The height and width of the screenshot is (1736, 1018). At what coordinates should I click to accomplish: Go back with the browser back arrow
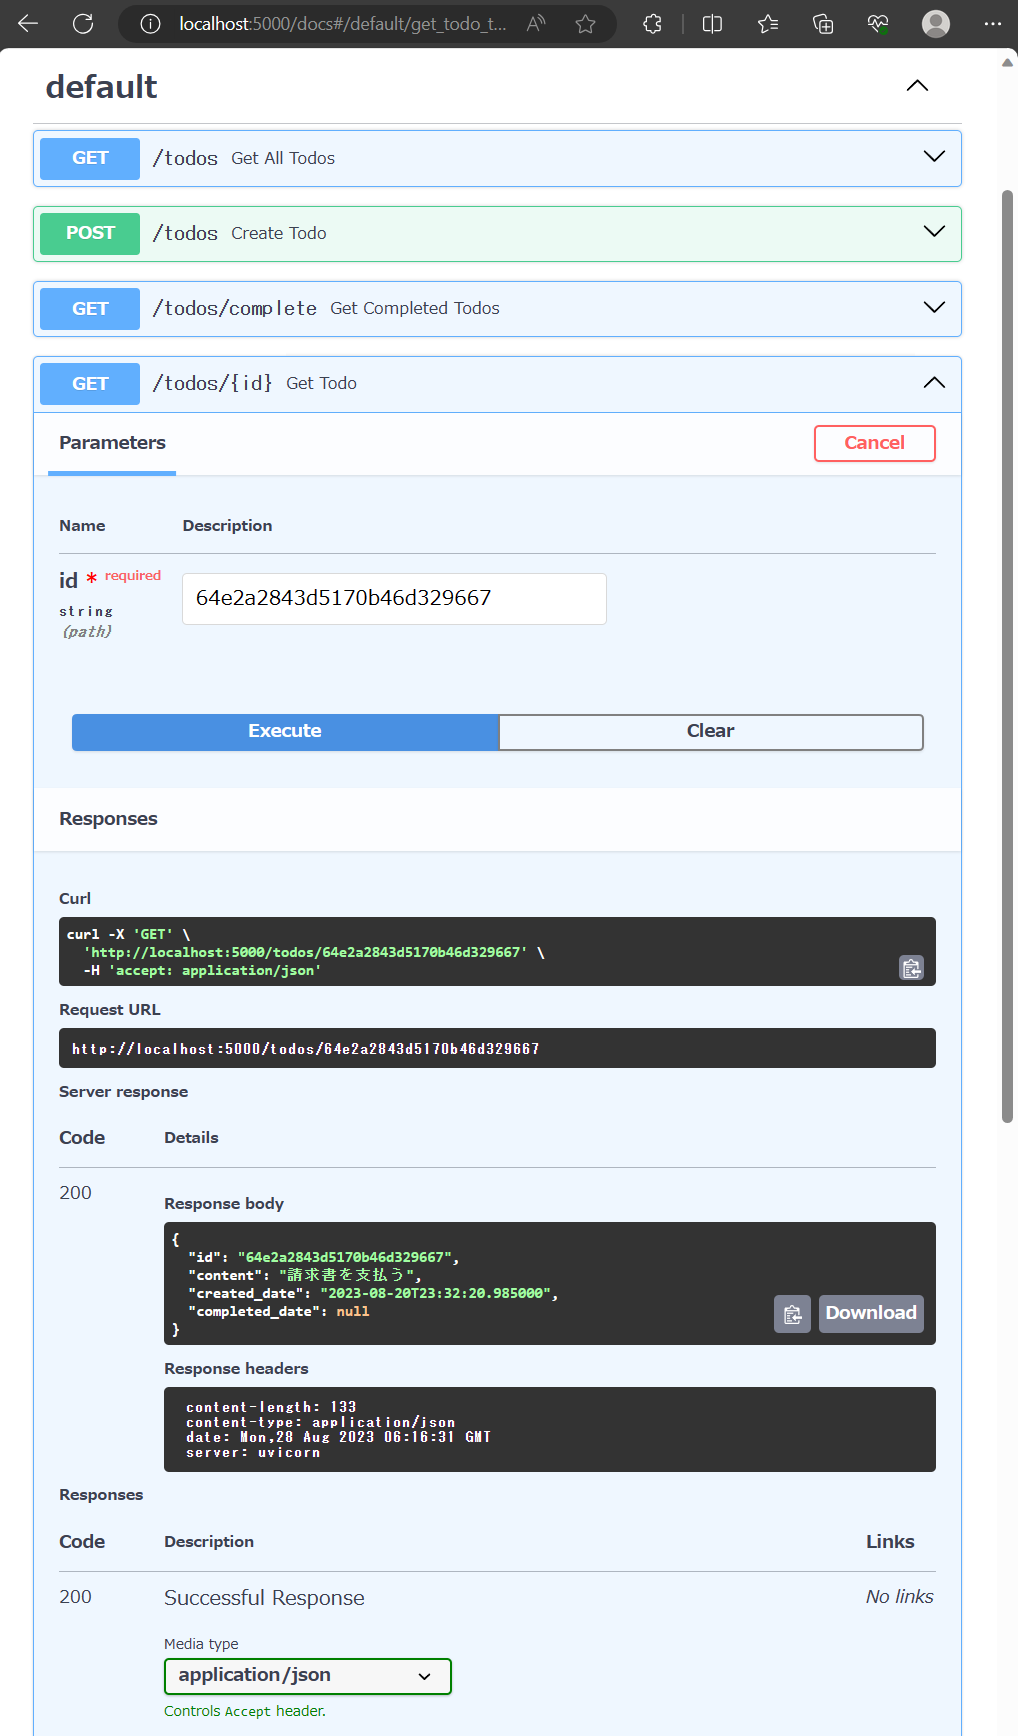[x=28, y=23]
